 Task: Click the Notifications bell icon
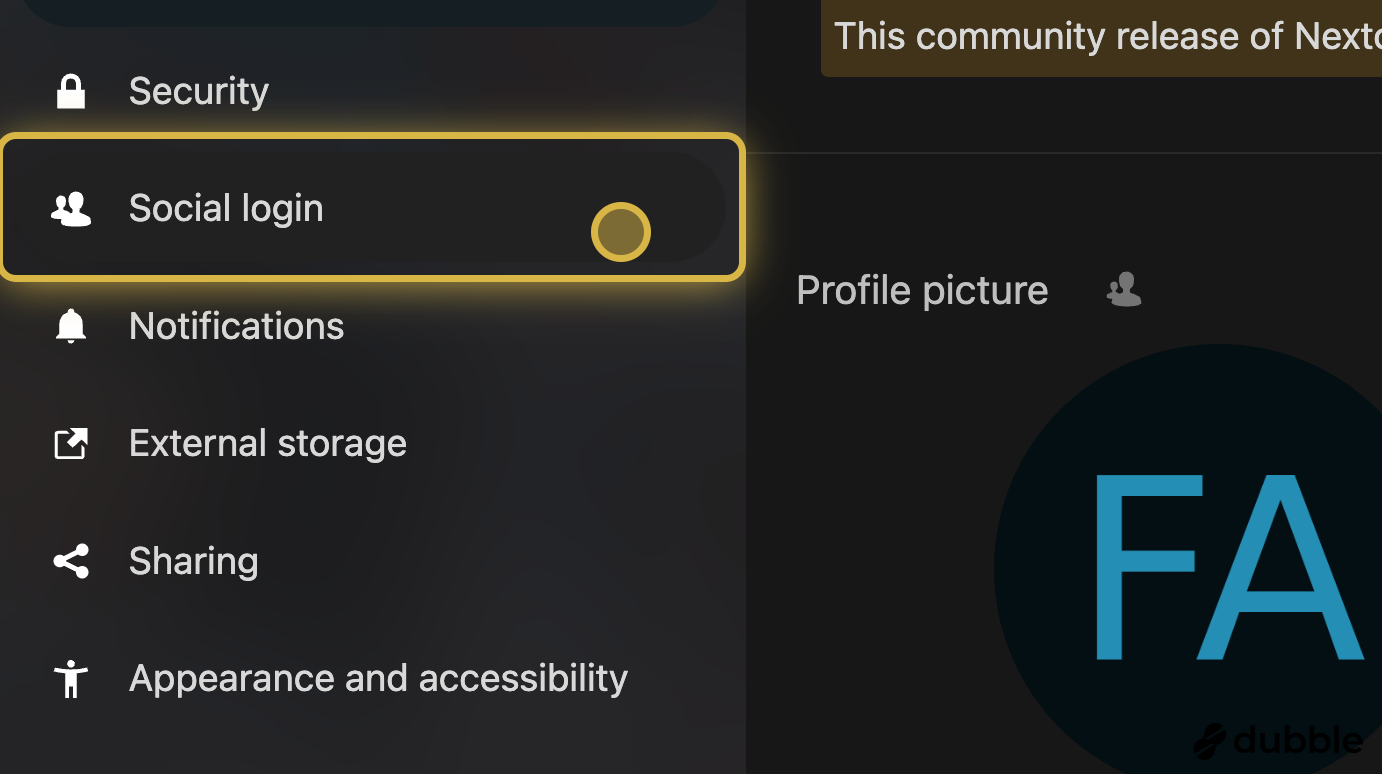click(x=70, y=326)
